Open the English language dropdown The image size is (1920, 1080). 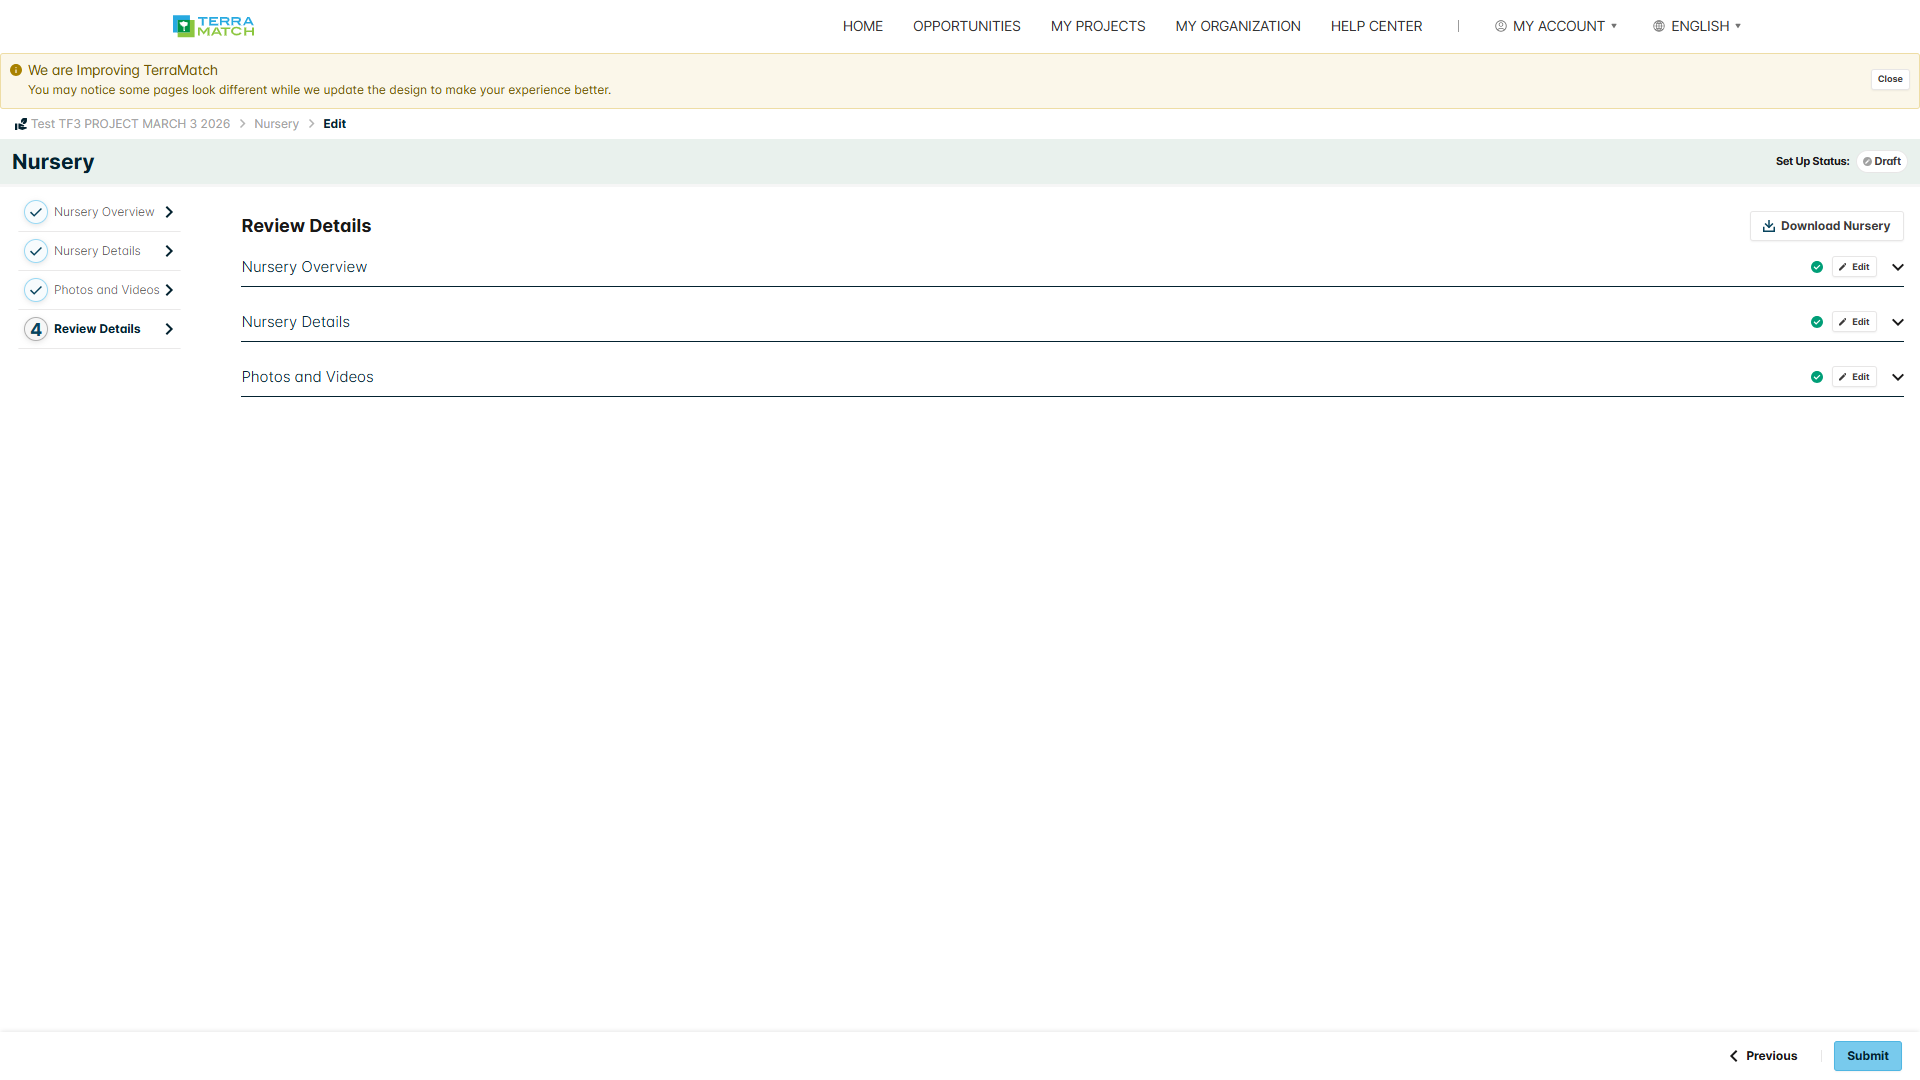click(x=1697, y=26)
